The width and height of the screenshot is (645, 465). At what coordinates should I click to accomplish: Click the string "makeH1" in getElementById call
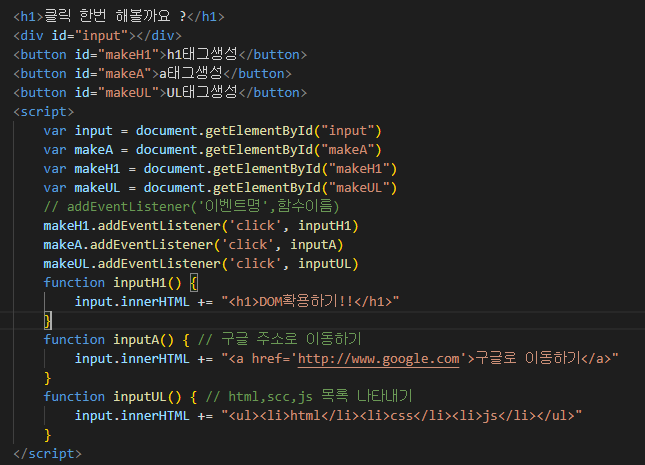[359, 169]
